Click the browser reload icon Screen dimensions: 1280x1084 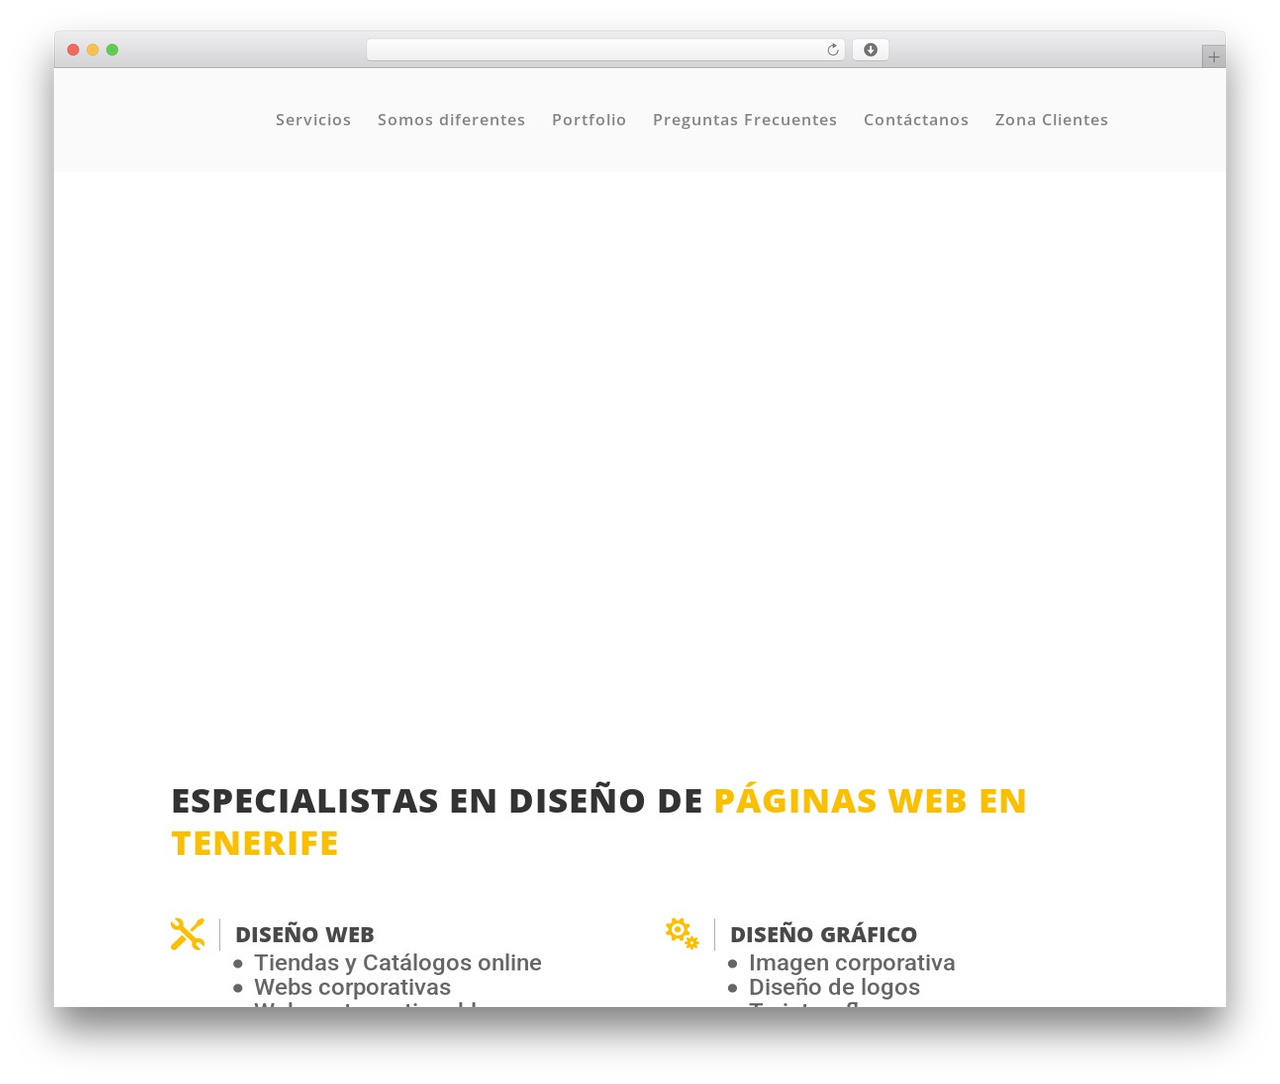[x=832, y=50]
